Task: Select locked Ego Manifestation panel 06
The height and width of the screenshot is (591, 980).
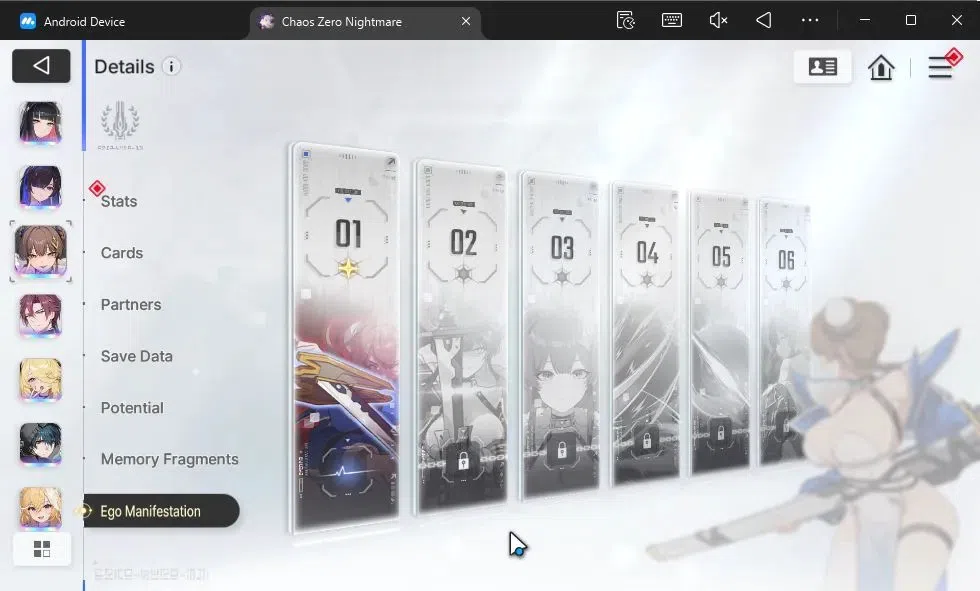Action: 784,332
